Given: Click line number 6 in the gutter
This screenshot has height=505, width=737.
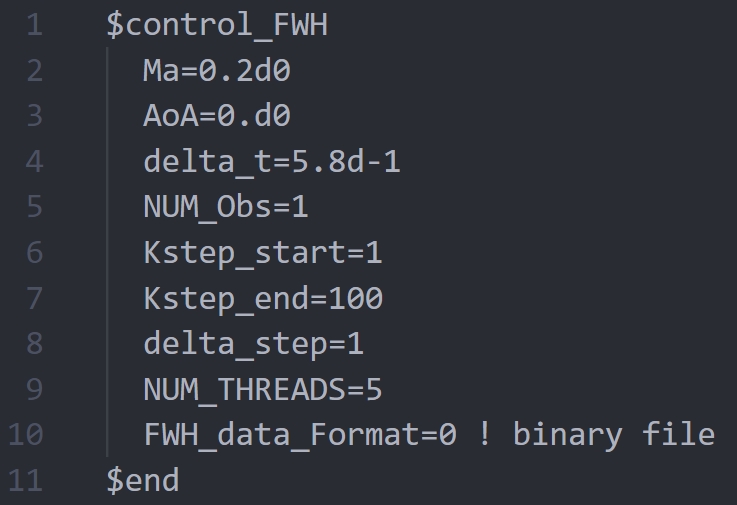Looking at the screenshot, I should coord(35,253).
